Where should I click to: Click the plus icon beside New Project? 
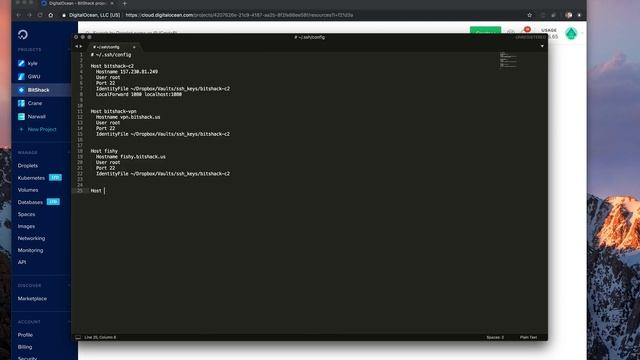coord(21,129)
